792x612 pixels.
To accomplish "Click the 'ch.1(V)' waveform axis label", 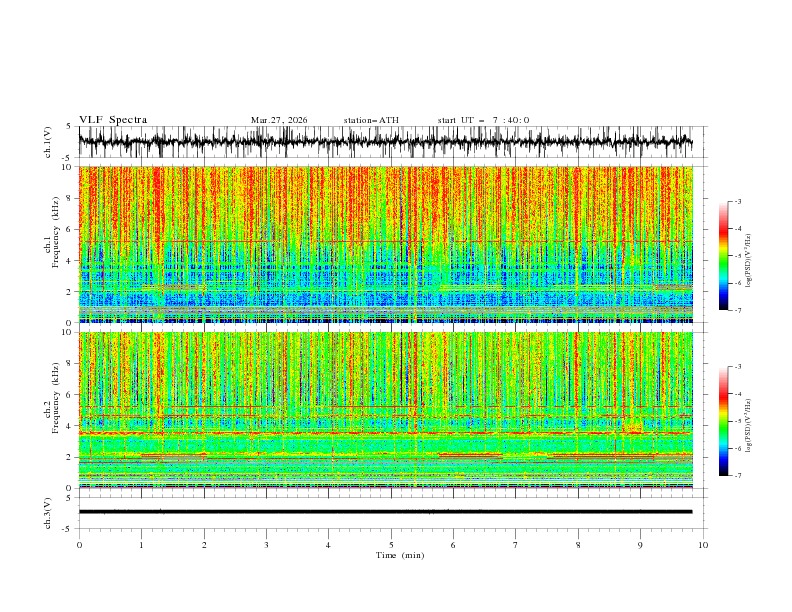I will click(x=48, y=142).
